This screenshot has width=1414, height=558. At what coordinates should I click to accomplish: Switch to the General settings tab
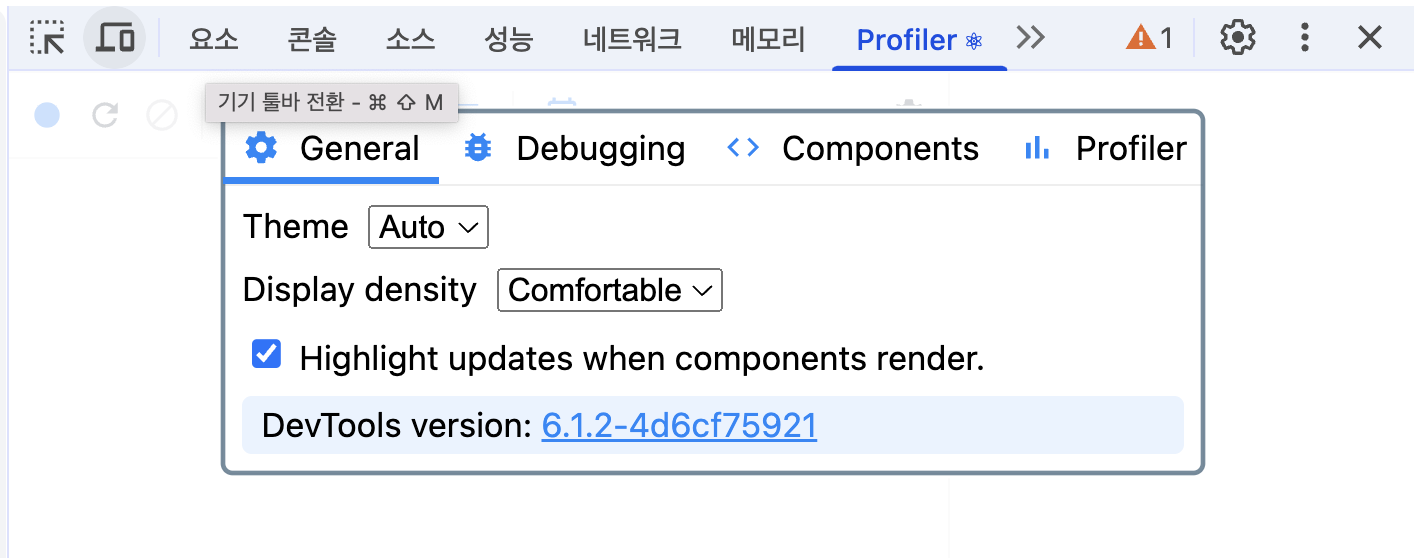click(332, 149)
